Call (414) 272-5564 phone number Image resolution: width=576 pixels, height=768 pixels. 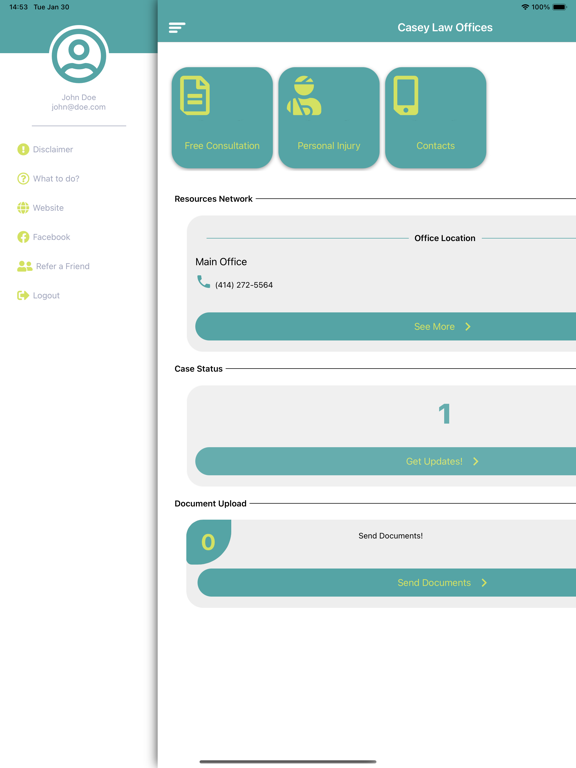coord(244,285)
